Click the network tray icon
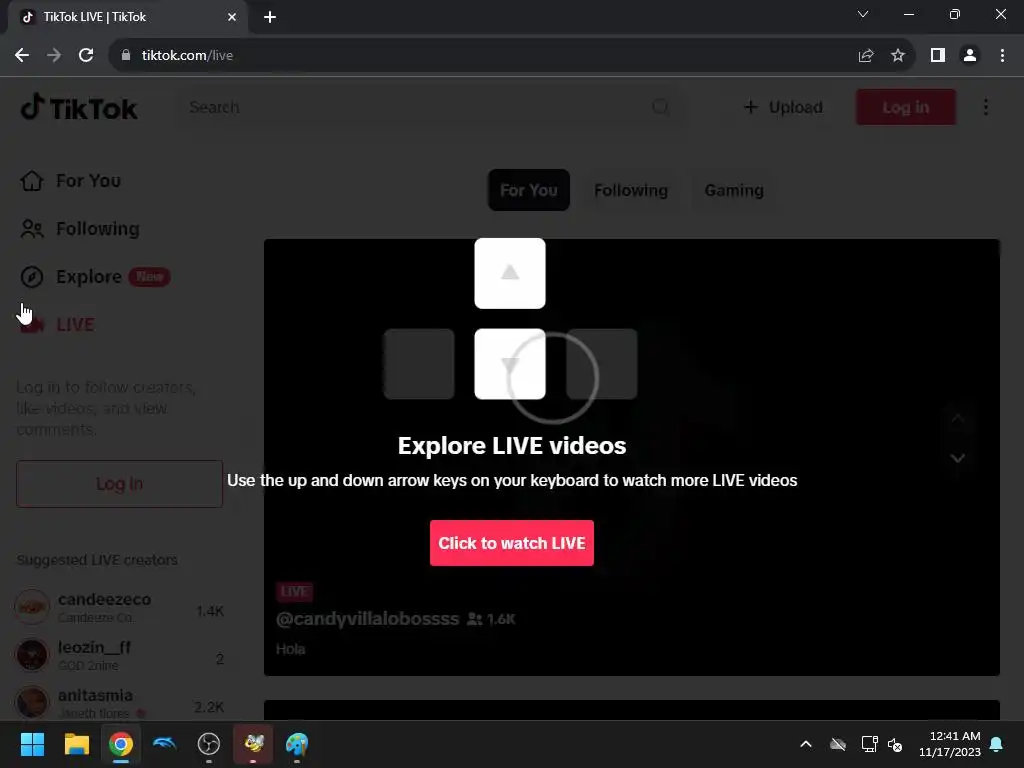Screen dimensions: 1024x768 click(869, 744)
